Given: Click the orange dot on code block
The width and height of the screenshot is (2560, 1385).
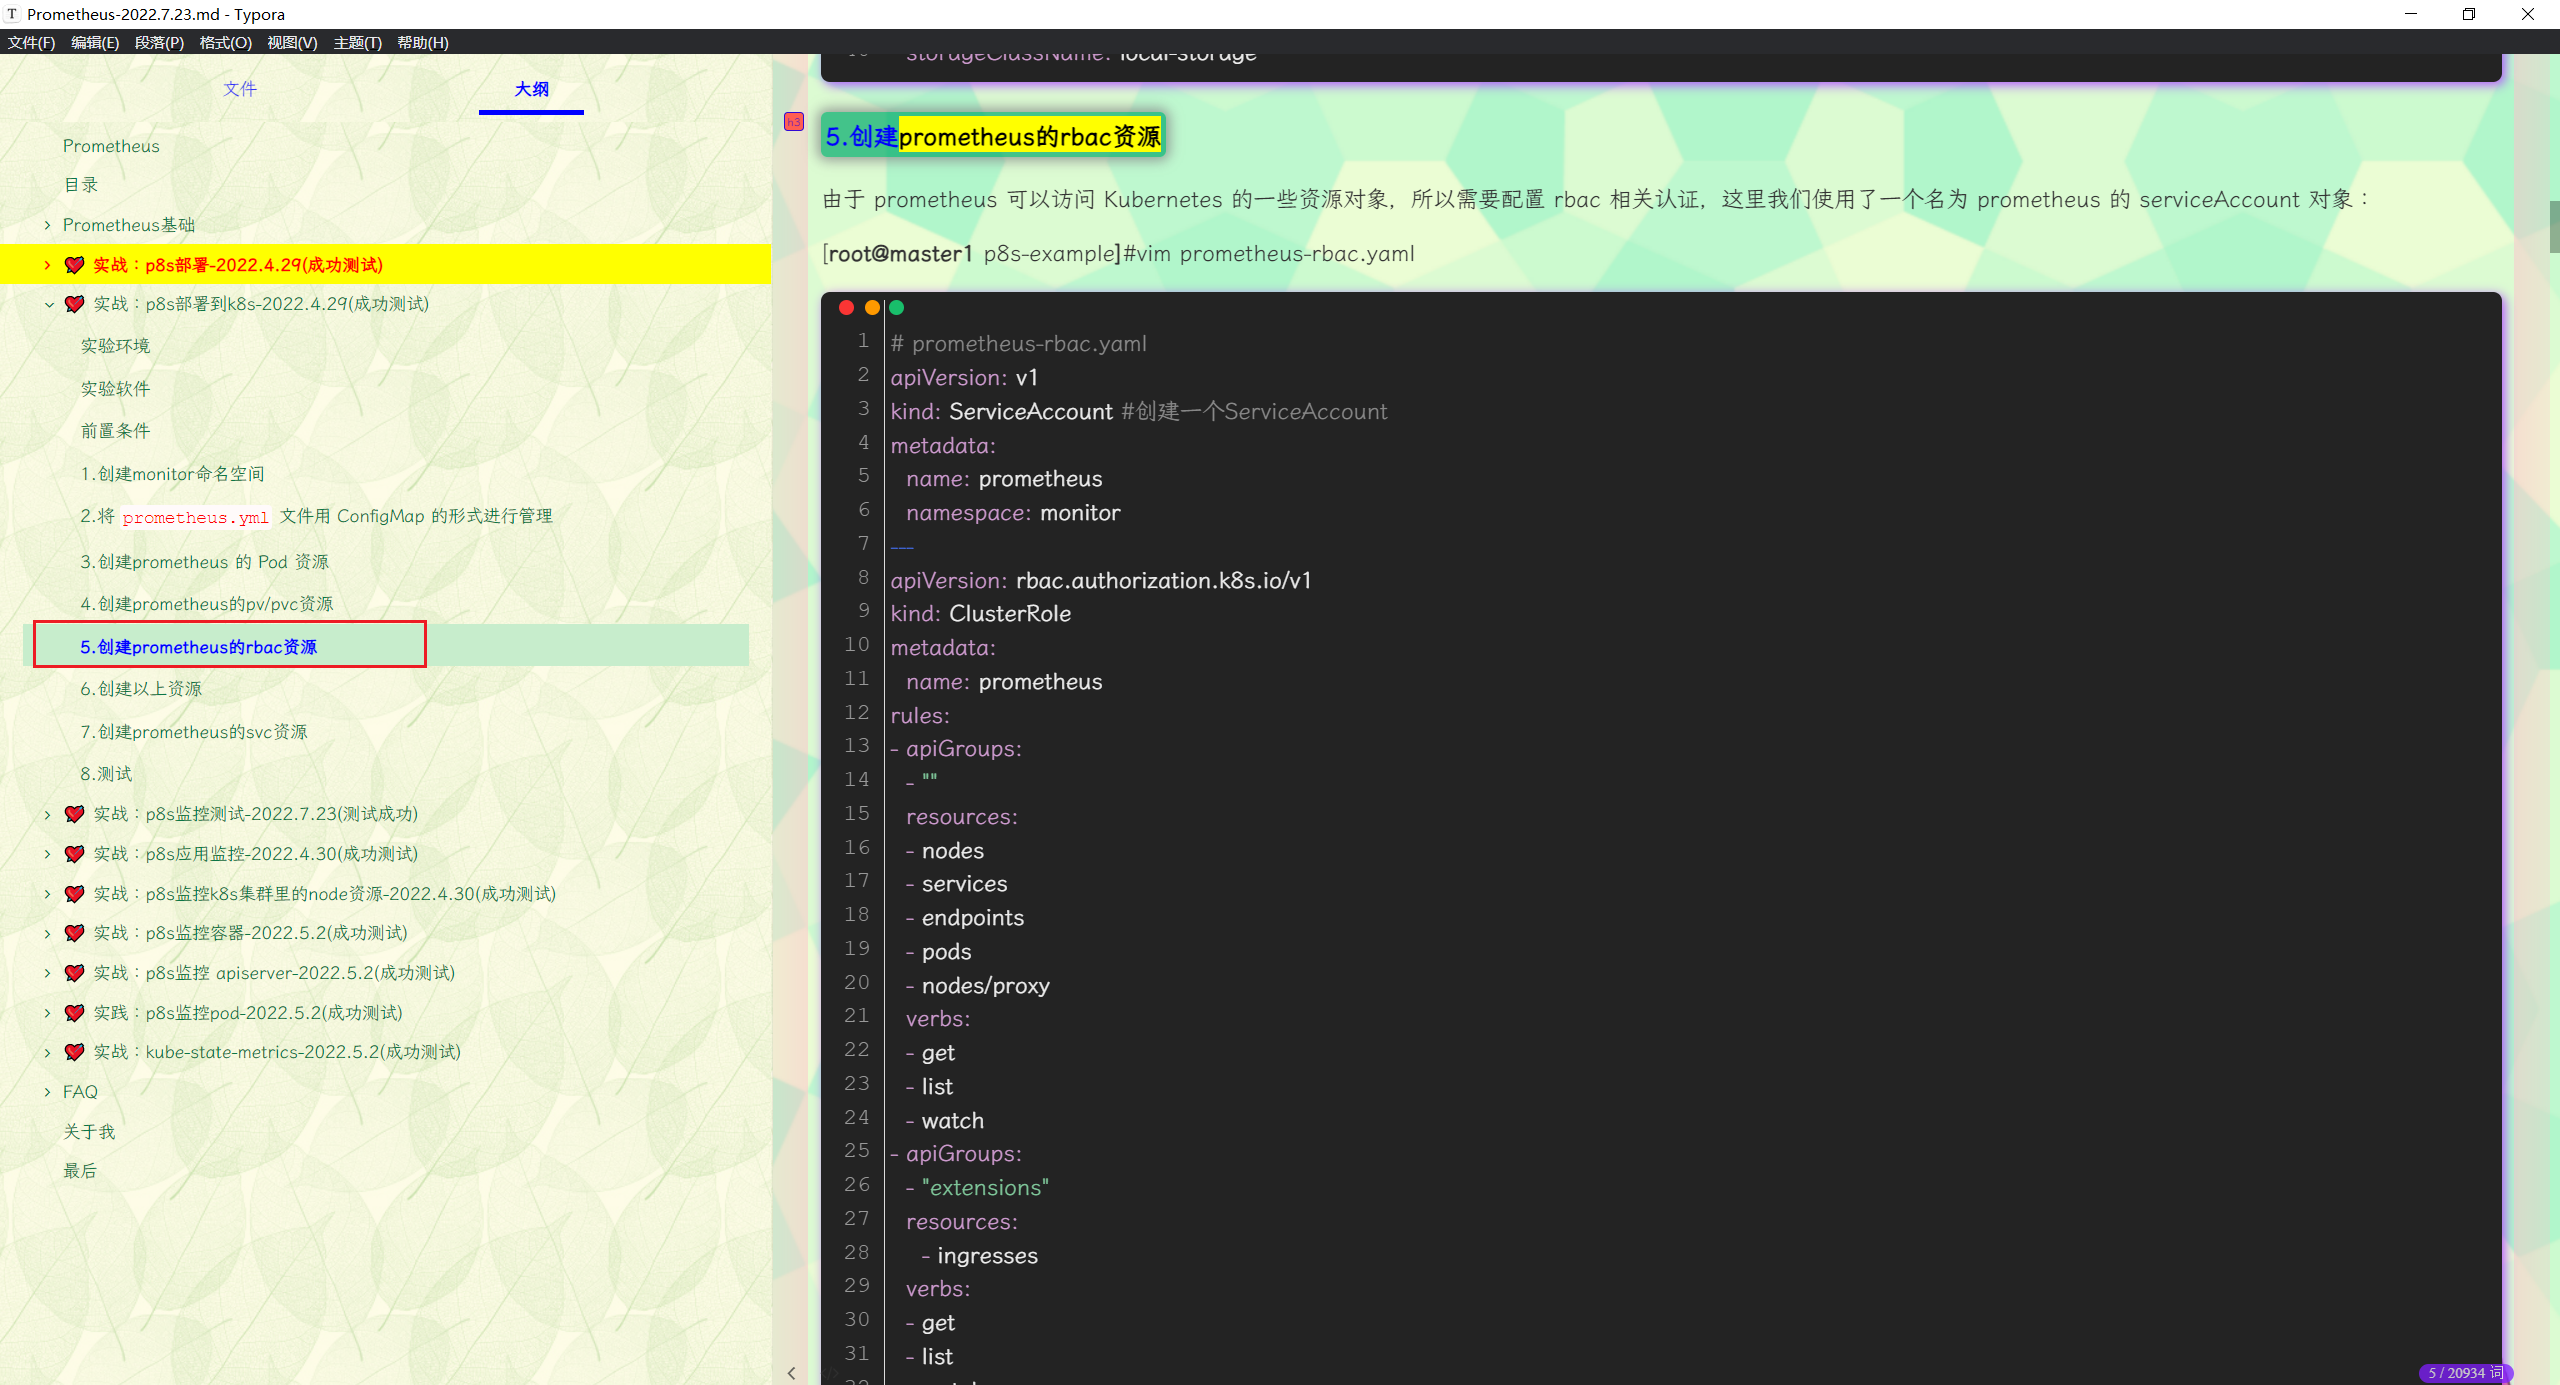Looking at the screenshot, I should (x=872, y=308).
